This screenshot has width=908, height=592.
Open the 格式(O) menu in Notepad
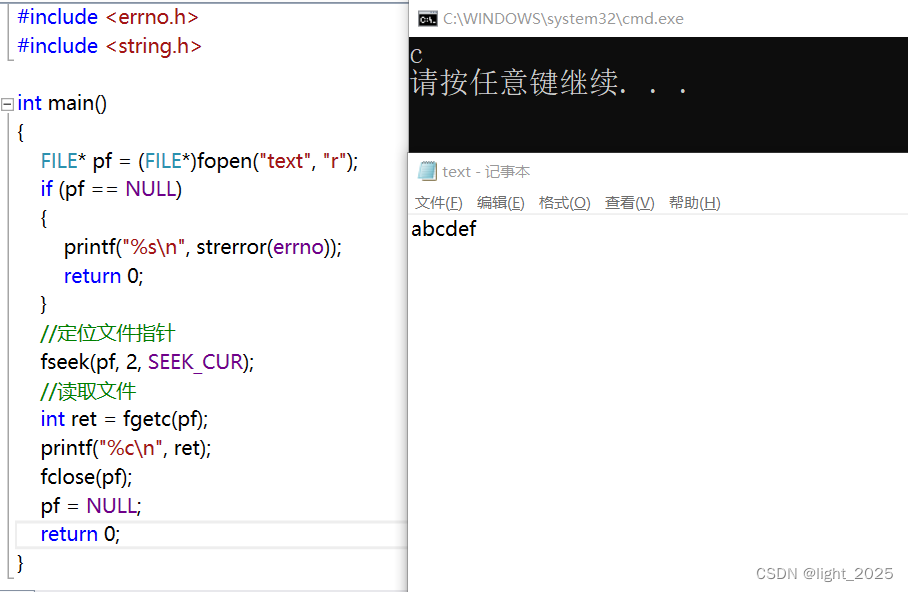[x=564, y=203]
